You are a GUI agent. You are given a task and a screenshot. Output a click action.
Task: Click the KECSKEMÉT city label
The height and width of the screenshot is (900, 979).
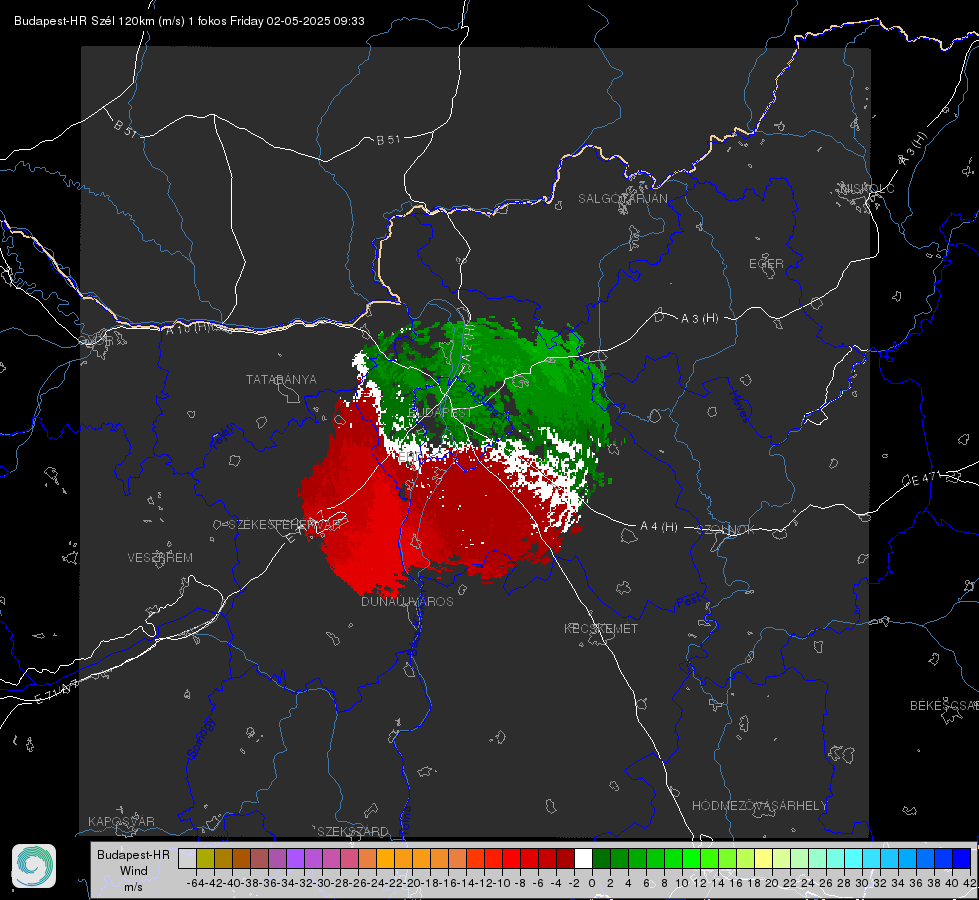click(x=601, y=629)
